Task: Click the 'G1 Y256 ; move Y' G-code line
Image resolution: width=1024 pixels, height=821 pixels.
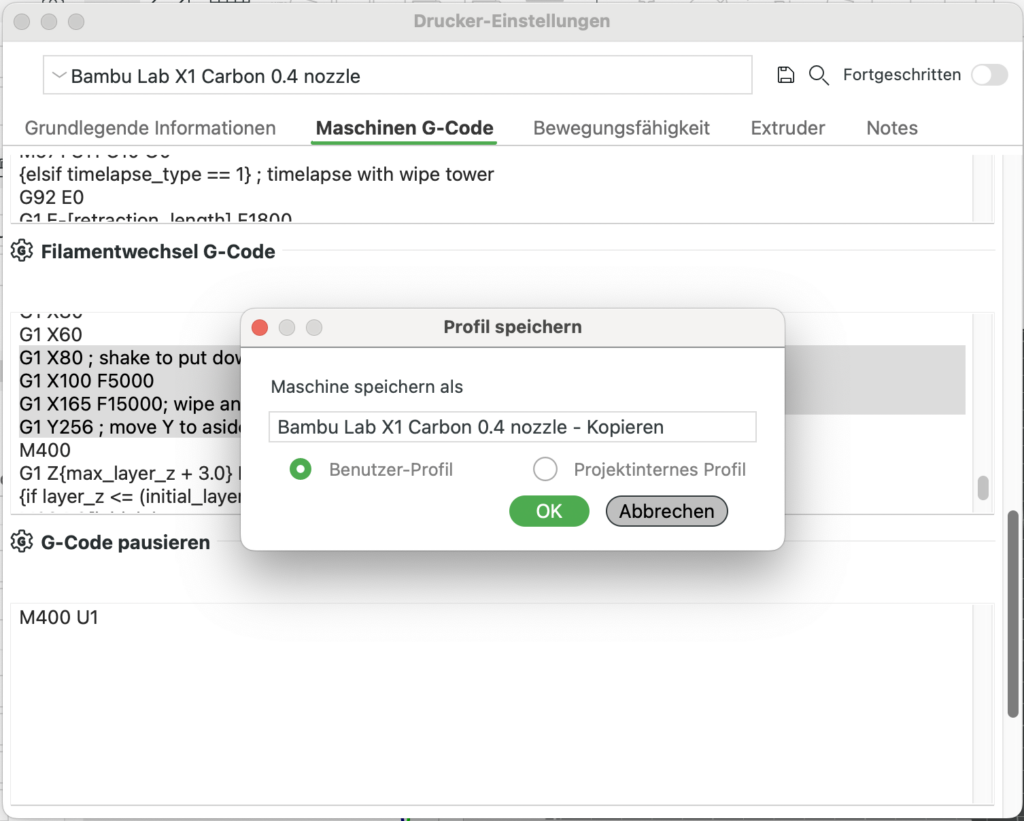Action: tap(131, 427)
